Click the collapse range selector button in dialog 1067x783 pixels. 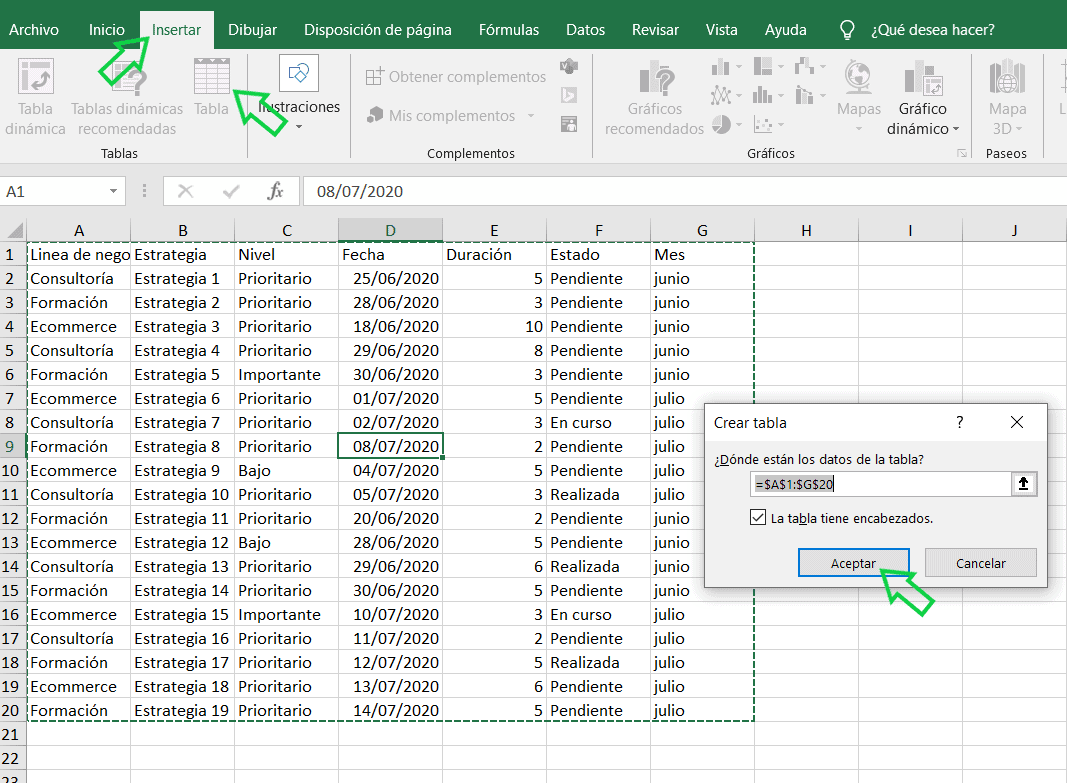(1023, 484)
